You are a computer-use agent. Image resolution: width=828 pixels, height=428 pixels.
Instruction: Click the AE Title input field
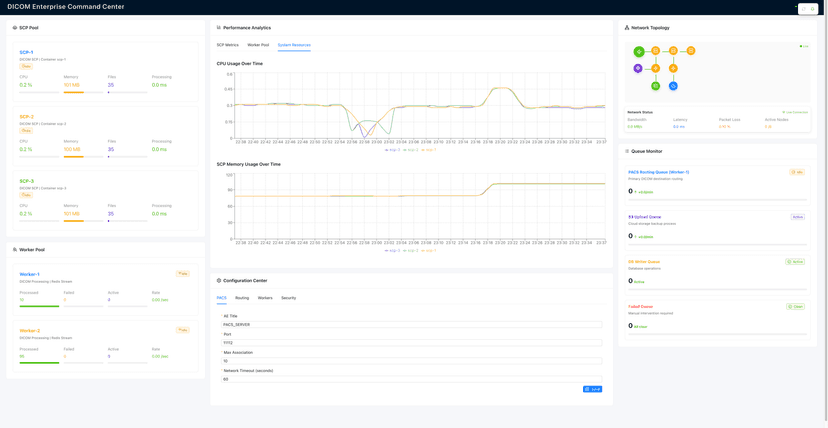411,325
